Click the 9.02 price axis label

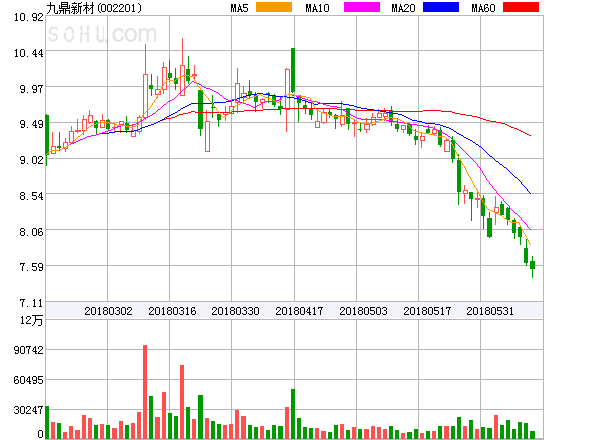pyautogui.click(x=31, y=160)
